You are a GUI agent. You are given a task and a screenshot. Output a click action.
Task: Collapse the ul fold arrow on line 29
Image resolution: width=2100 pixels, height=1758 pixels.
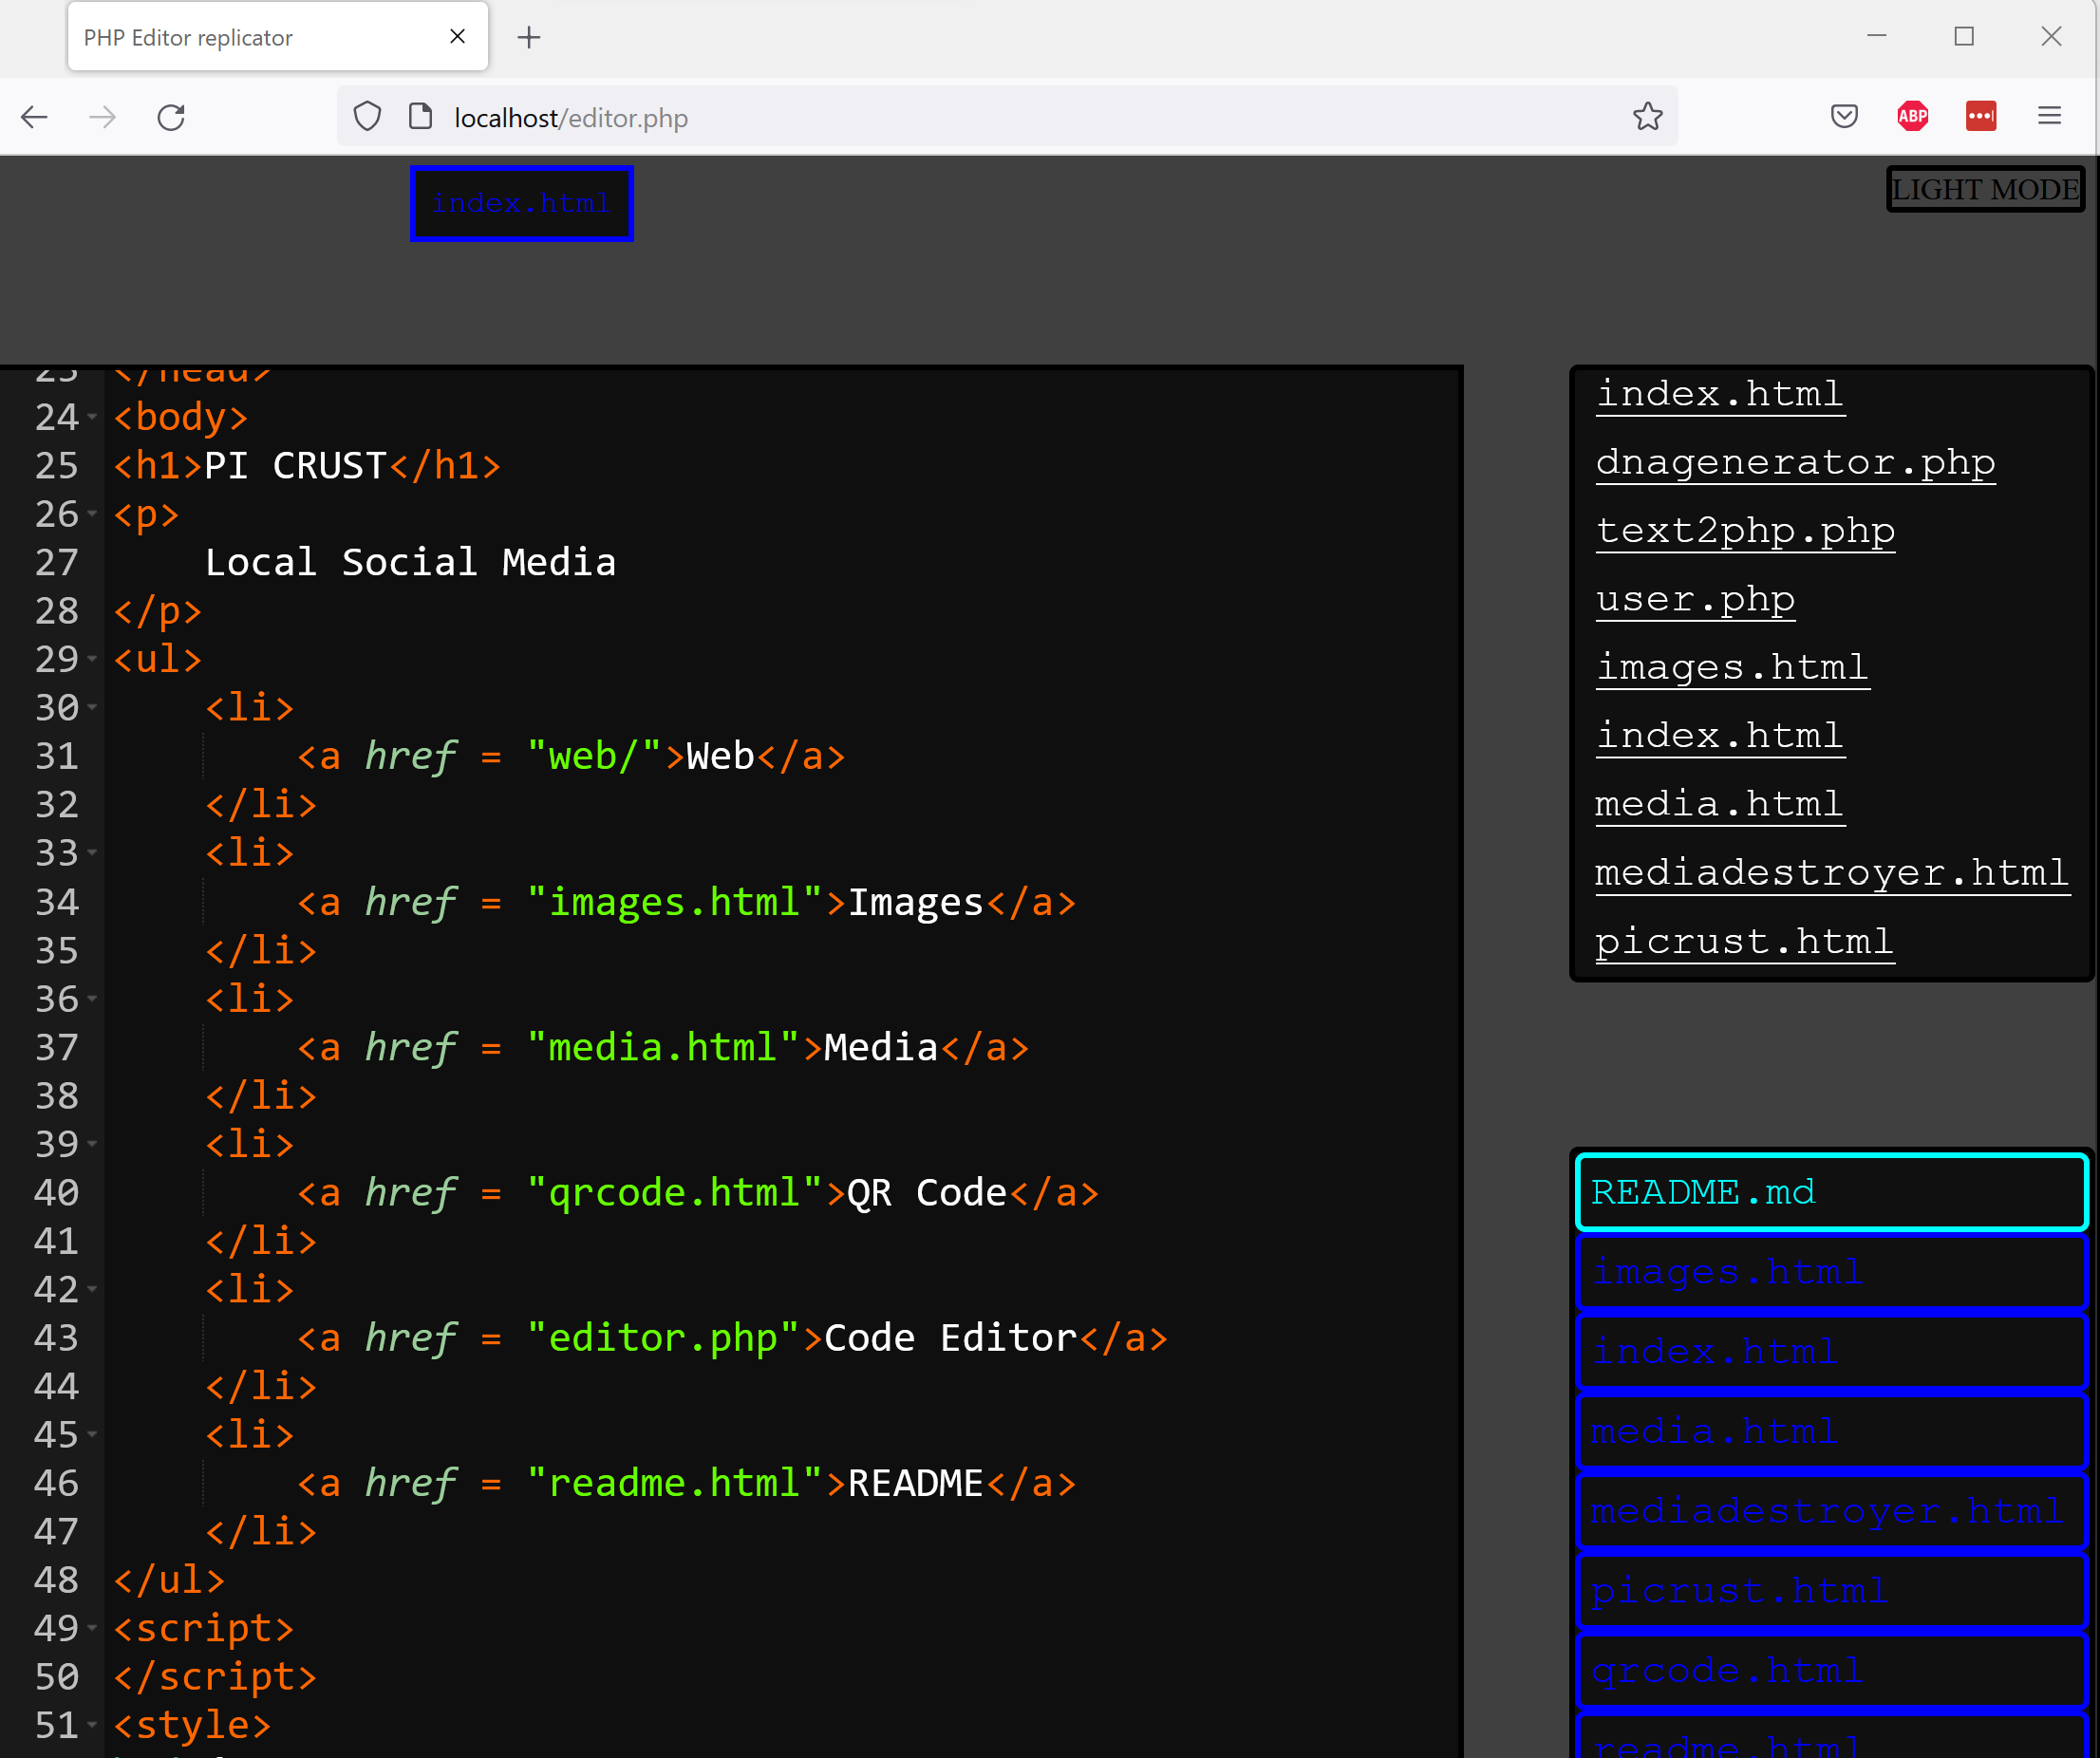(92, 659)
